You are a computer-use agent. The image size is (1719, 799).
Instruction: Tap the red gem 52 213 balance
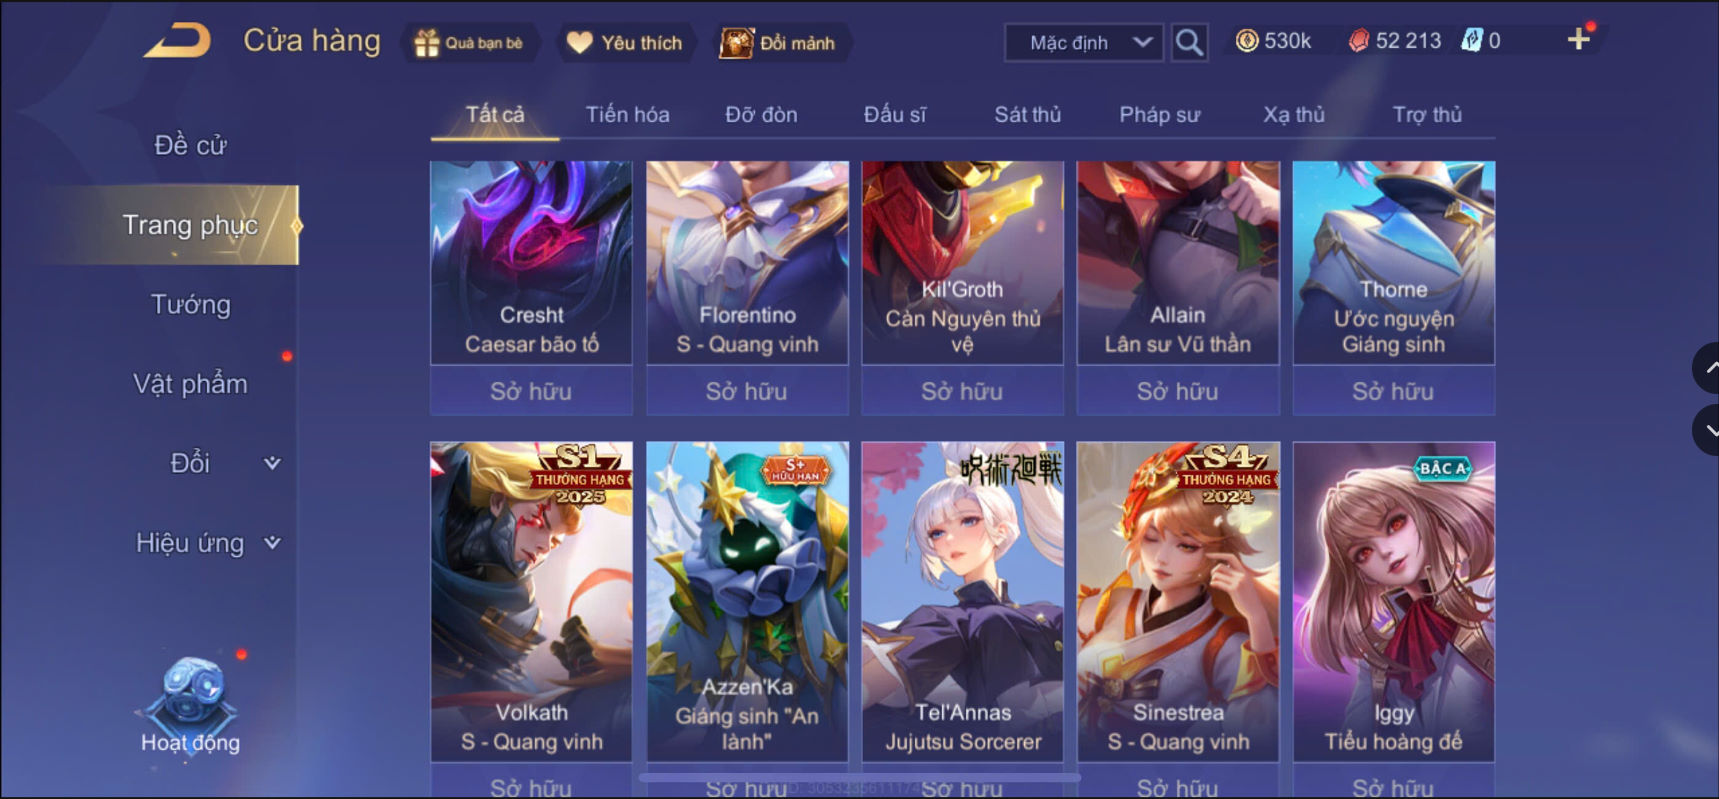(x=1395, y=41)
